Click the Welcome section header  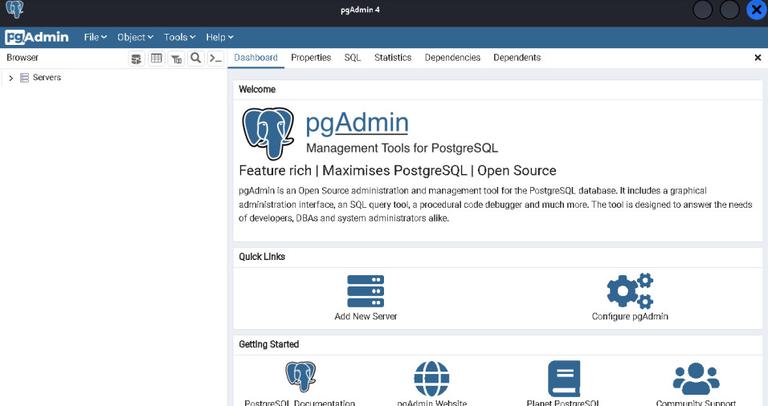tap(257, 89)
